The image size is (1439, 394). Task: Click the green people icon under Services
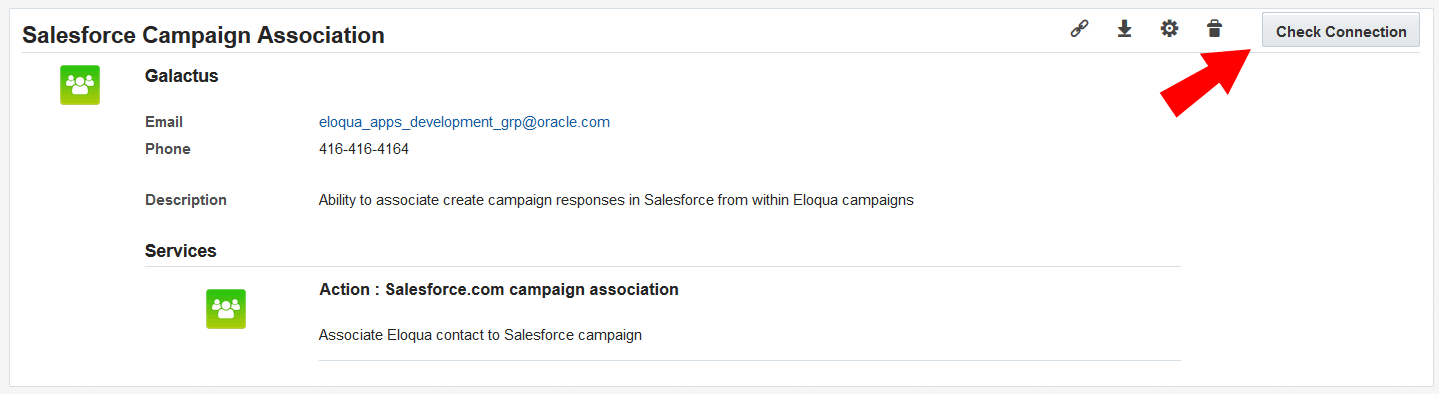226,309
